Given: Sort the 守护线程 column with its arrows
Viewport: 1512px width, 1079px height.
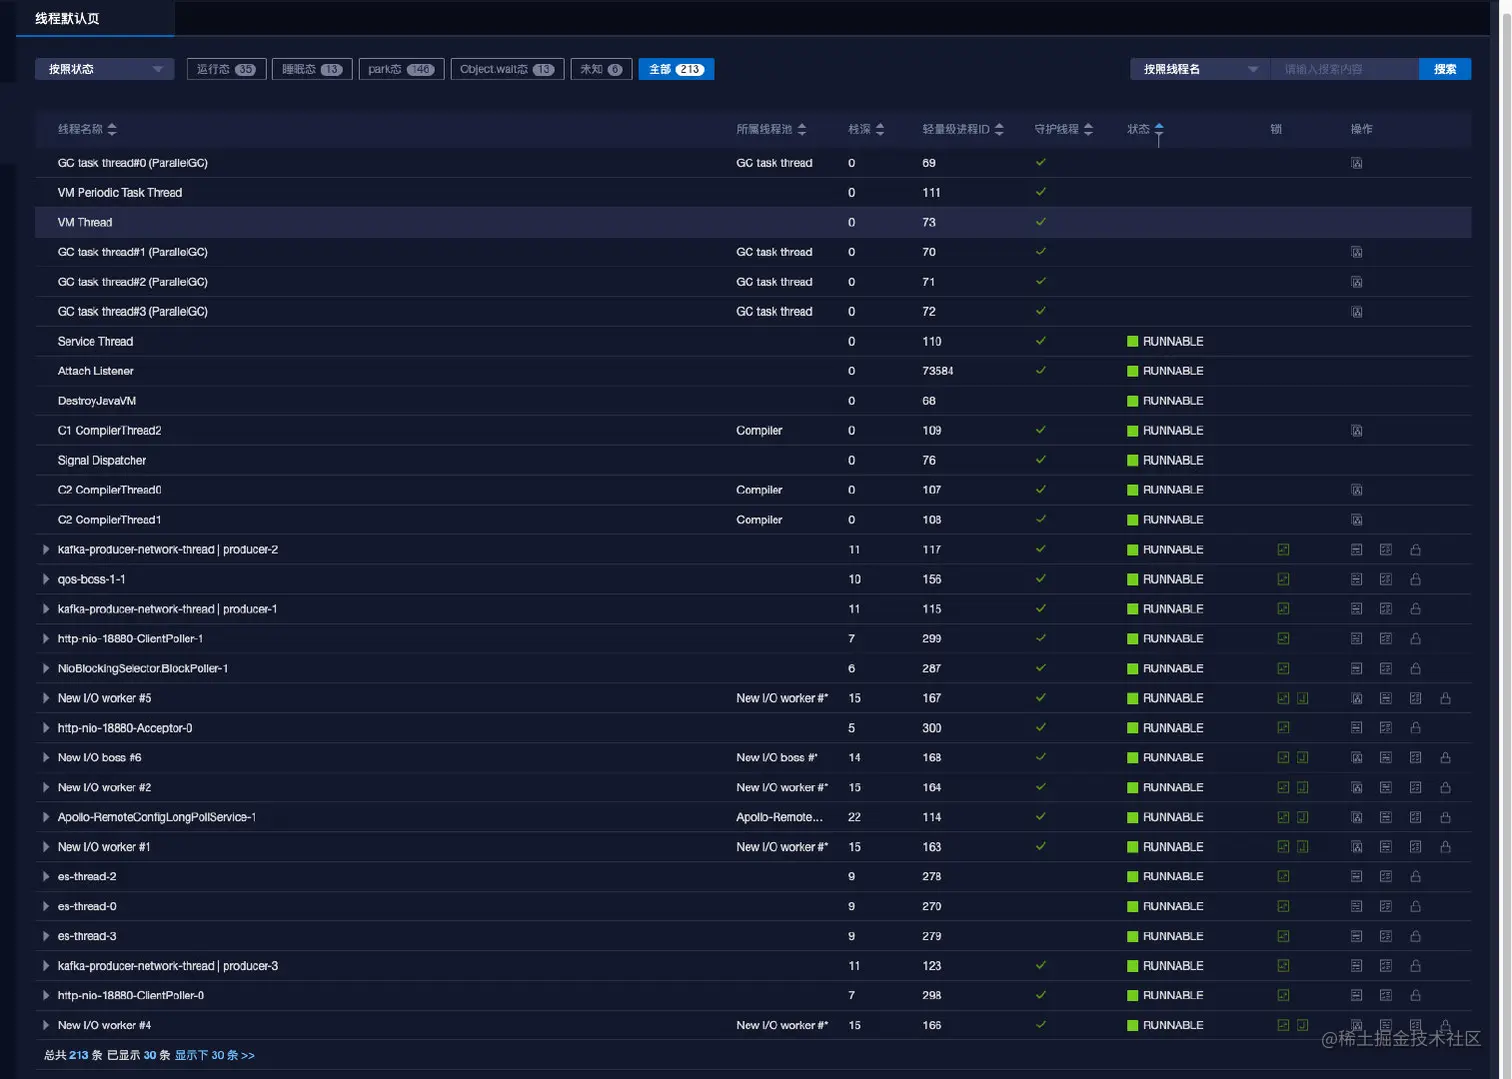Looking at the screenshot, I should [1088, 129].
